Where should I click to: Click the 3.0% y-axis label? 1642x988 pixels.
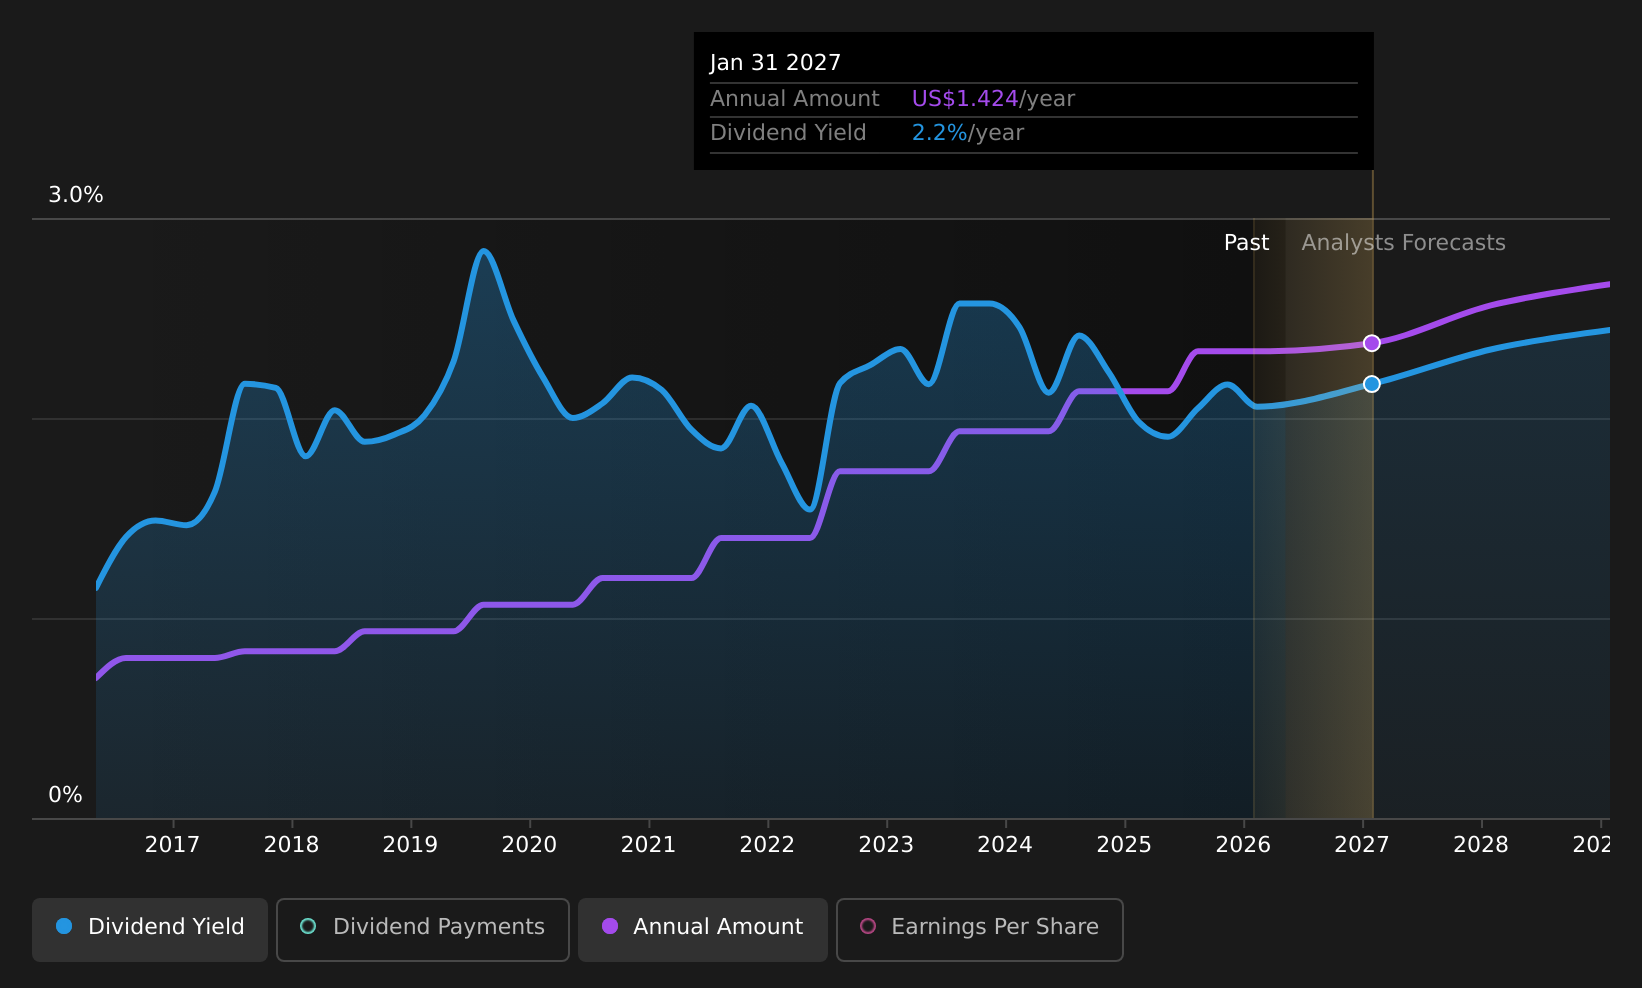click(x=76, y=195)
